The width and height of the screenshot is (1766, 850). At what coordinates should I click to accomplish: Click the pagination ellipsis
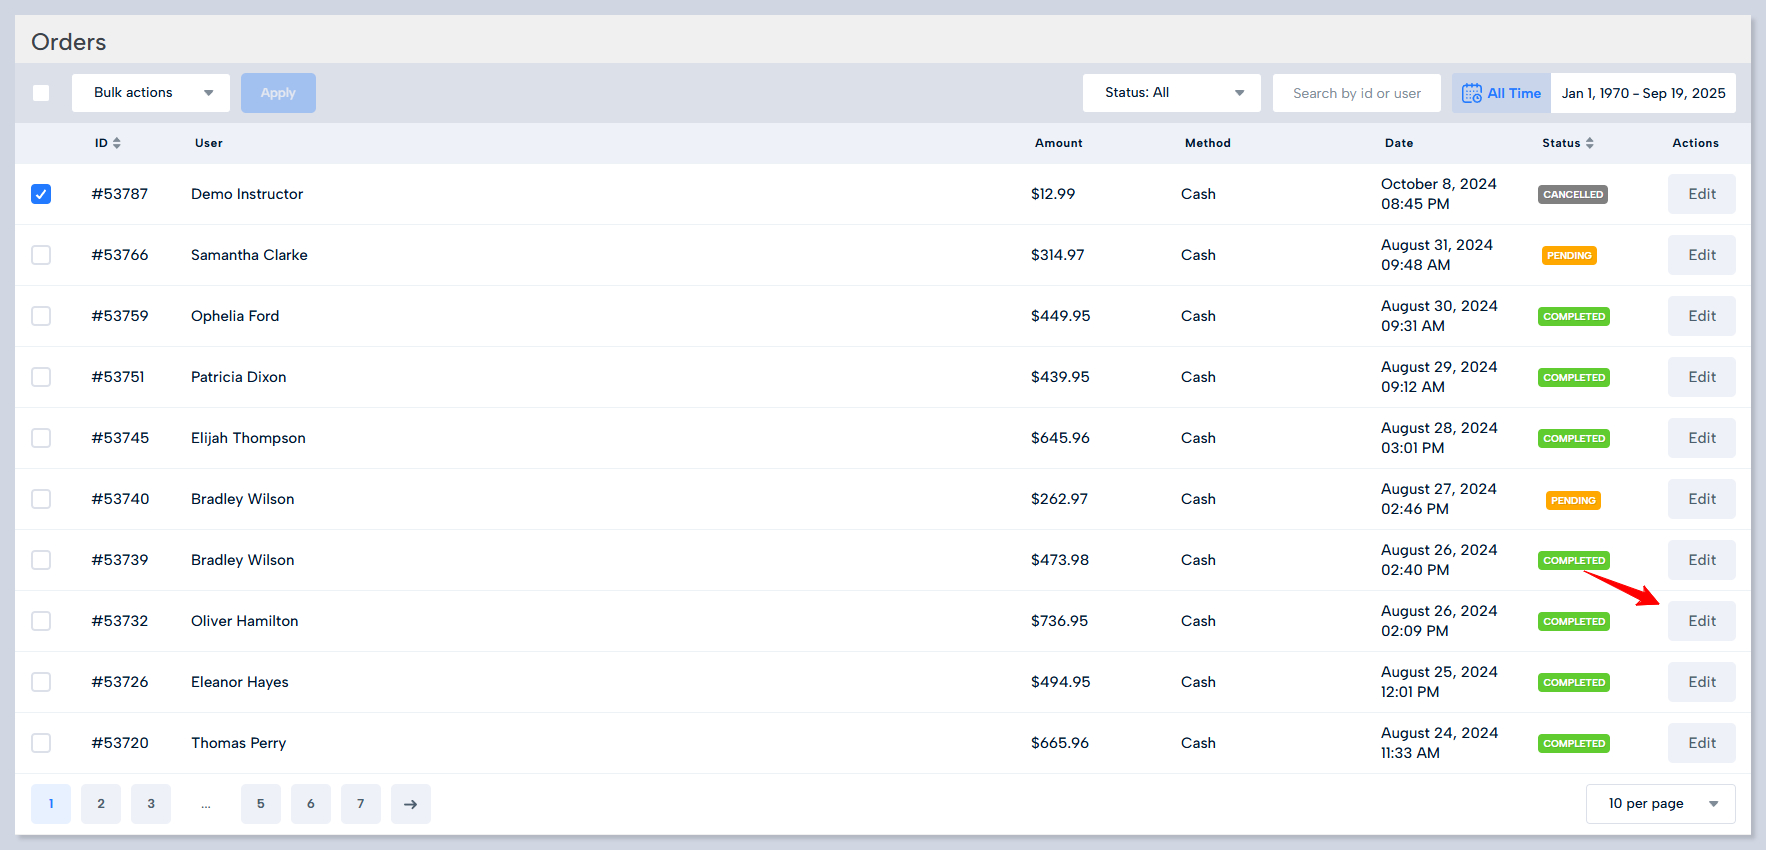pyautogui.click(x=206, y=804)
